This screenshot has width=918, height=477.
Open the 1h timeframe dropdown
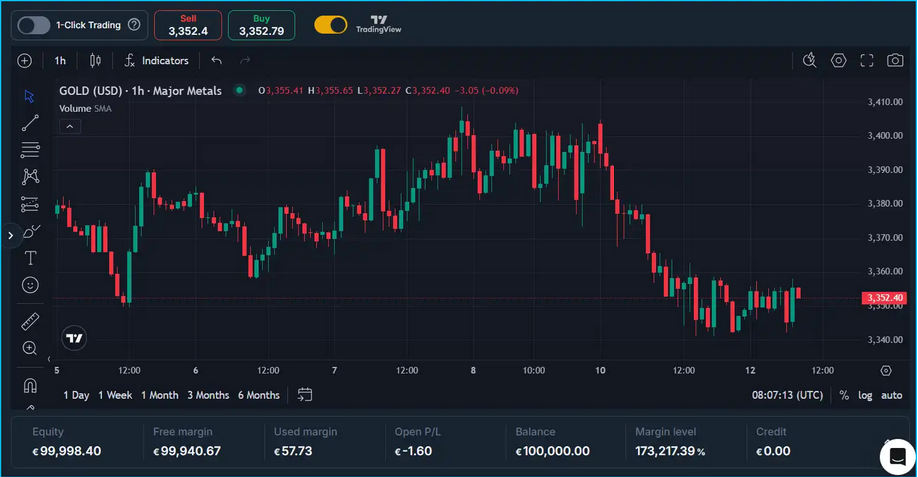[60, 61]
